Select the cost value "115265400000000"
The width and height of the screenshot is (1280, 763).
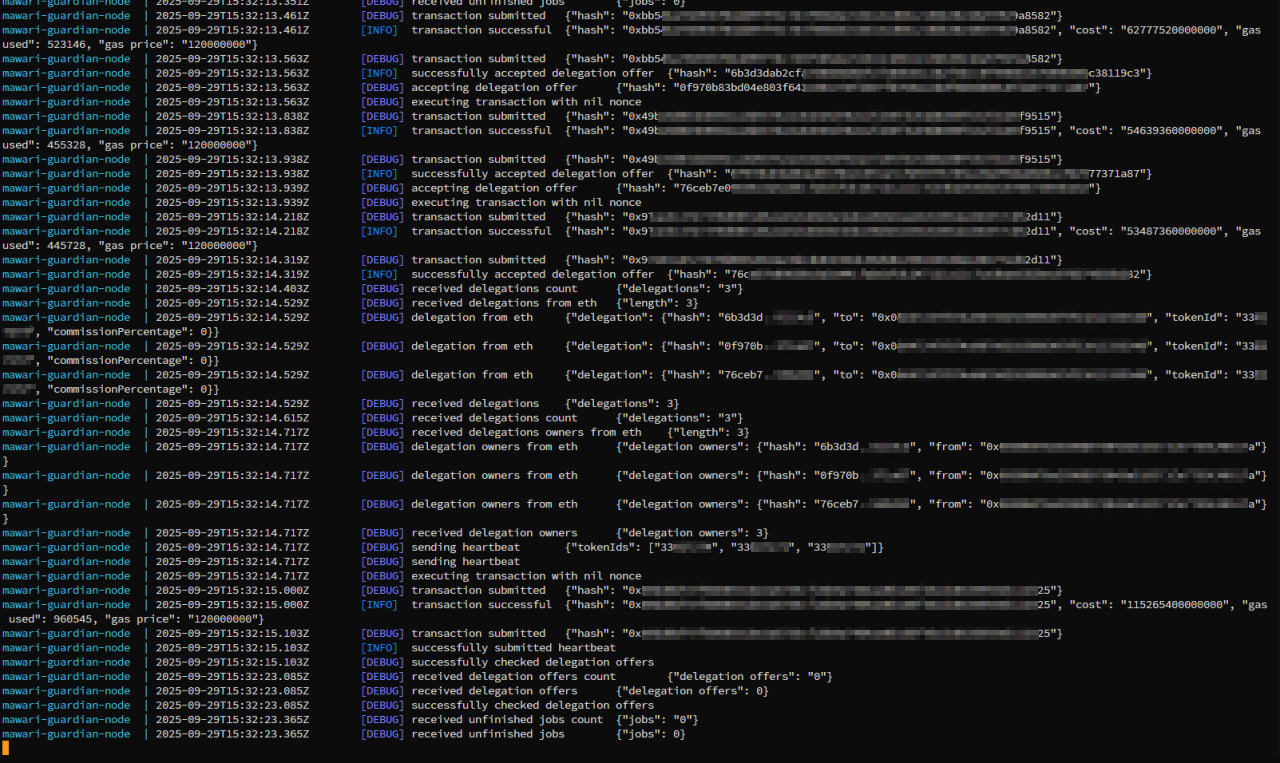[1176, 605]
